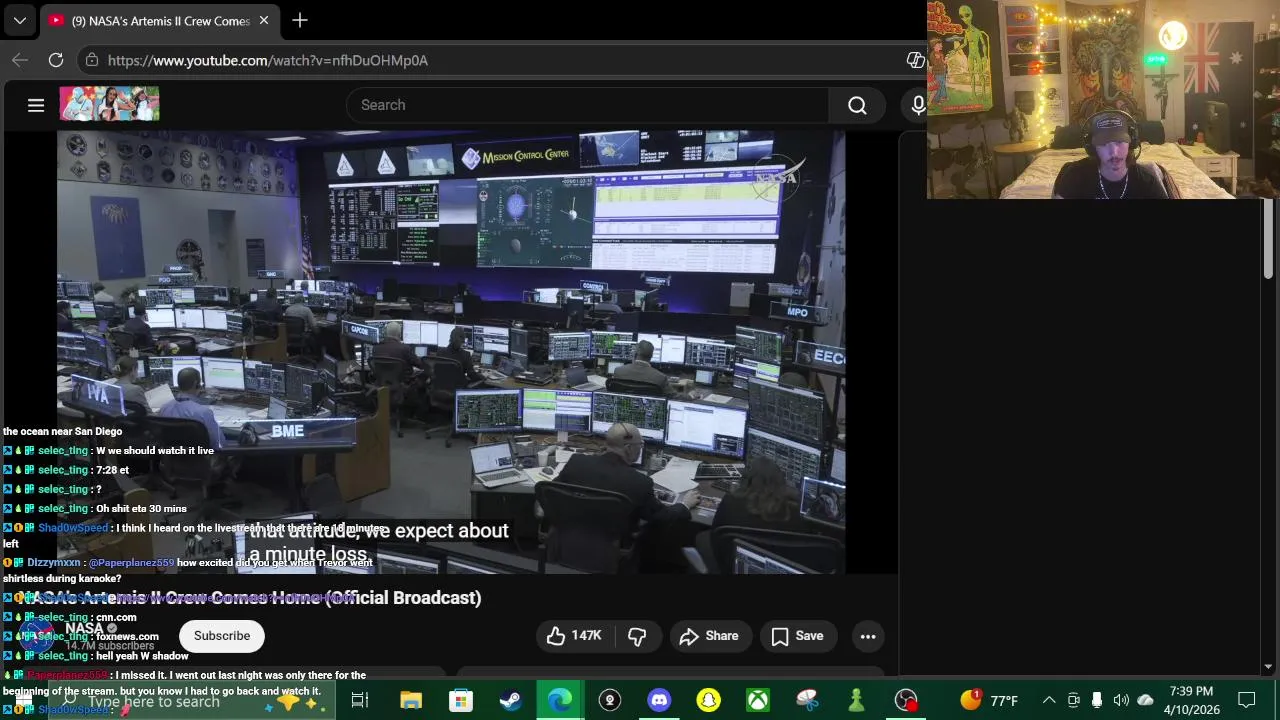Open the YouTube hamburger guide menu
Image resolution: width=1280 pixels, height=720 pixels.
tap(36, 105)
